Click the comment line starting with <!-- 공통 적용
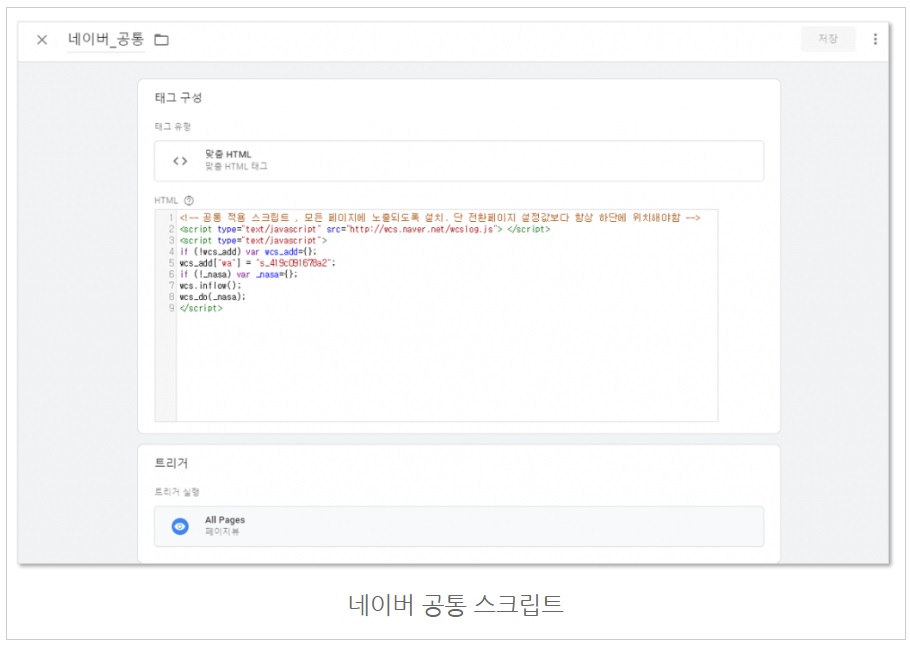The width and height of the screenshot is (910, 645). [440, 218]
